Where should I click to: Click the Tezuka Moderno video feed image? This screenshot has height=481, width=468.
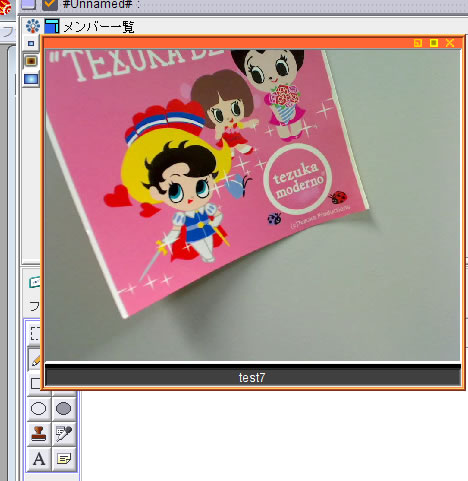point(253,205)
